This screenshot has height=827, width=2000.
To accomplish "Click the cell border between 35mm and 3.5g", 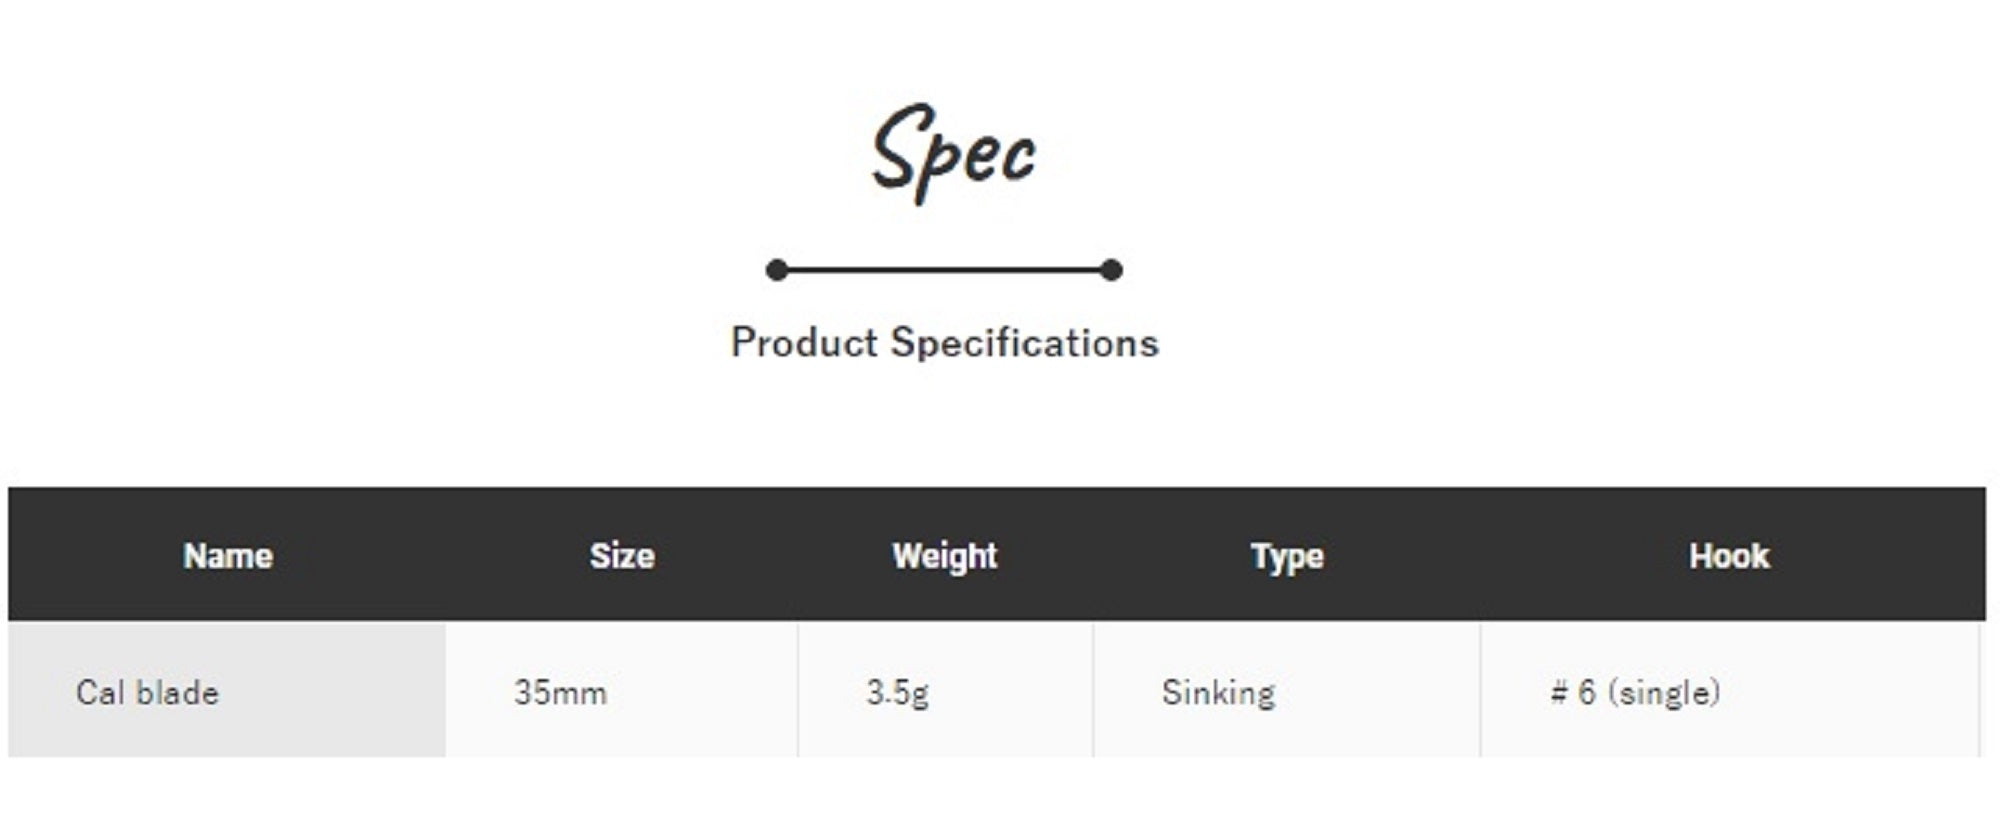I will tap(798, 690).
